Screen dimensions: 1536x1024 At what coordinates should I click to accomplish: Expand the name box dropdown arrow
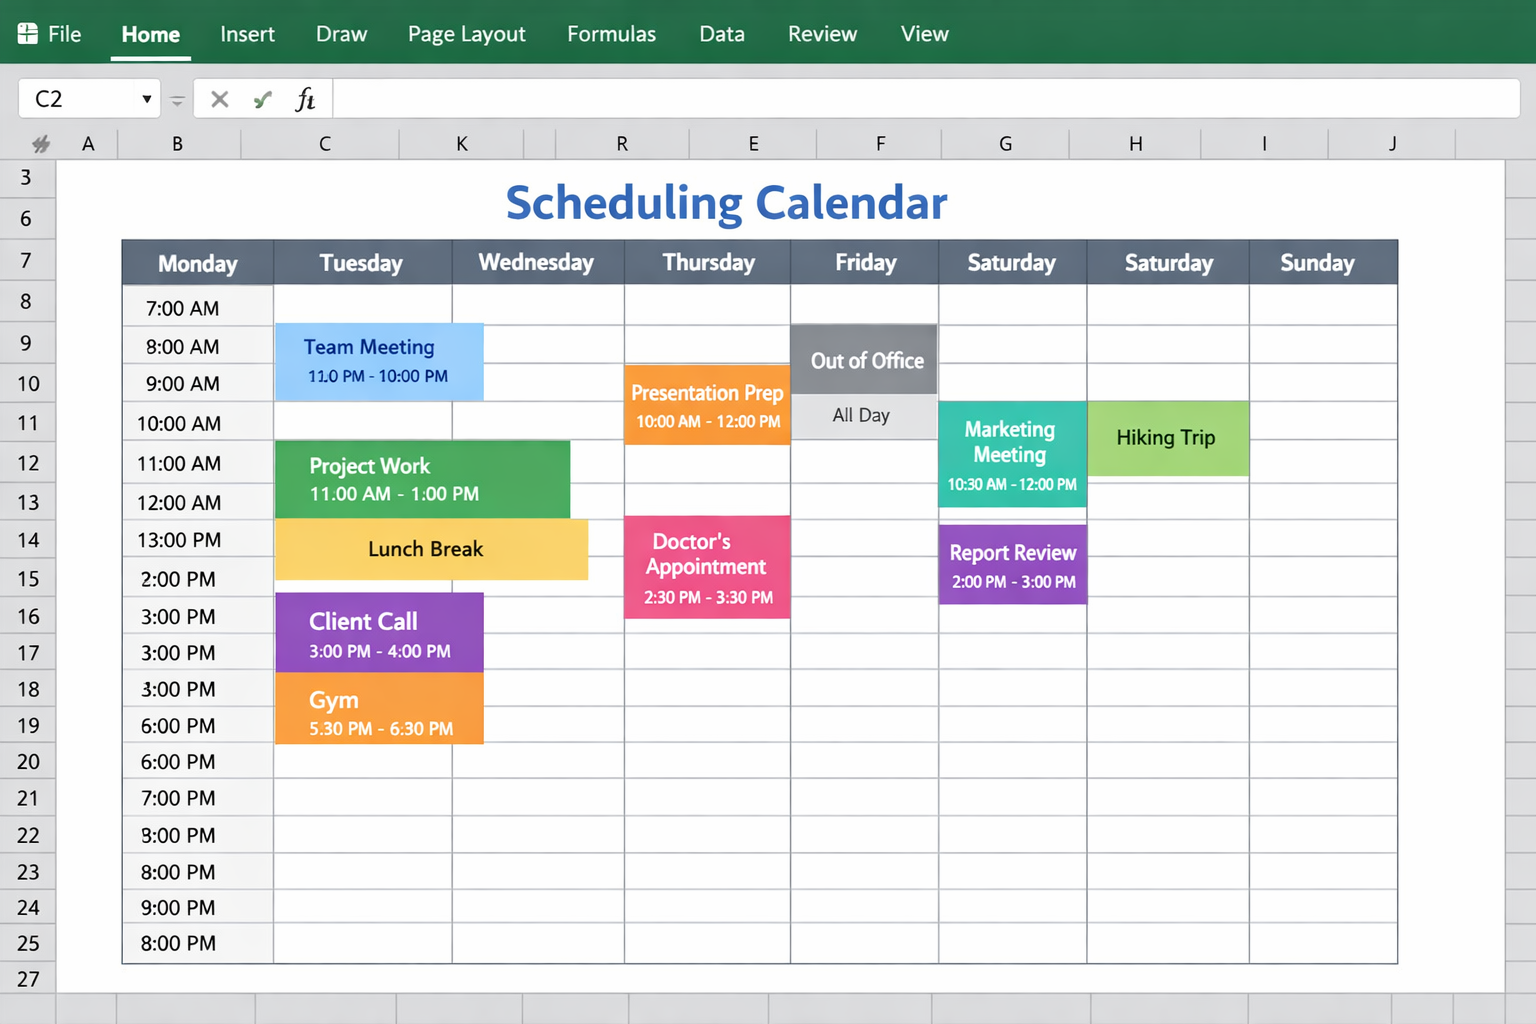click(147, 99)
